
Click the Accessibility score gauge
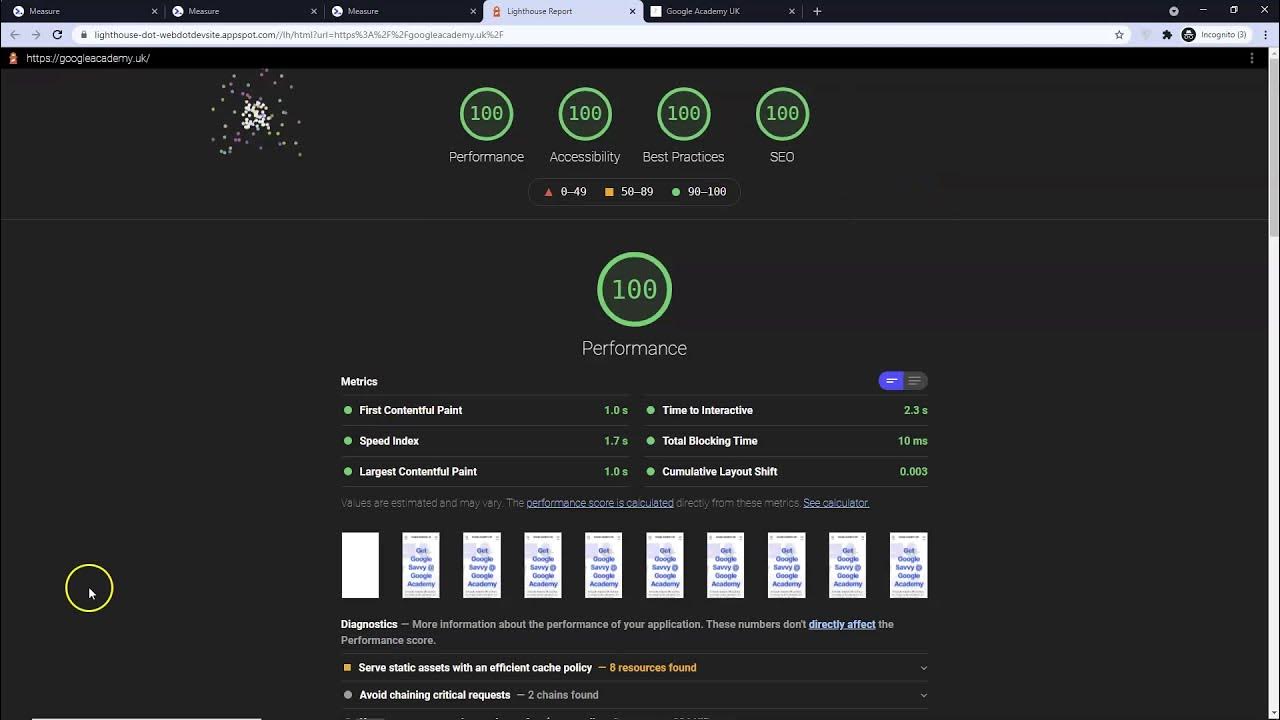(585, 114)
